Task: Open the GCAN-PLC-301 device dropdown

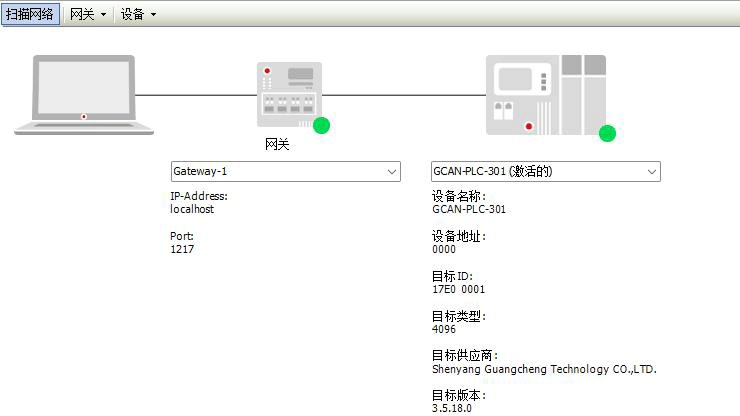Action: tap(651, 171)
